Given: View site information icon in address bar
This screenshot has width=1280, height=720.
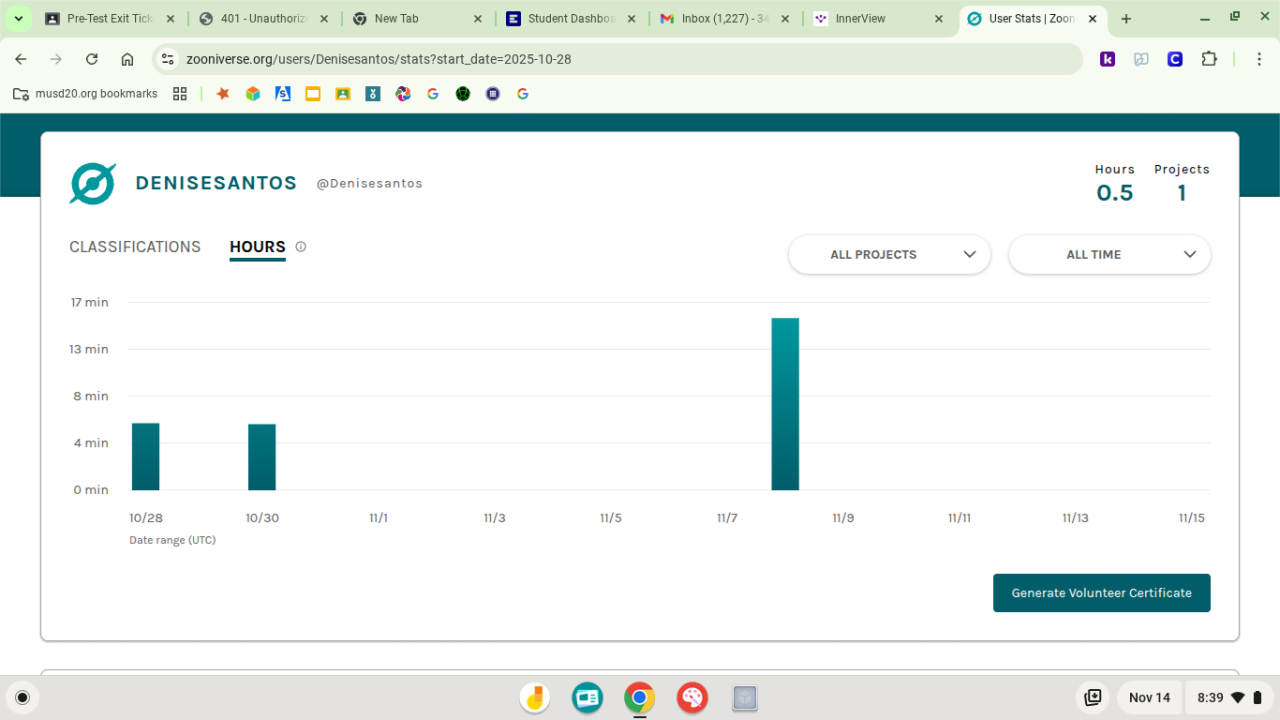Looking at the screenshot, I should point(168,59).
